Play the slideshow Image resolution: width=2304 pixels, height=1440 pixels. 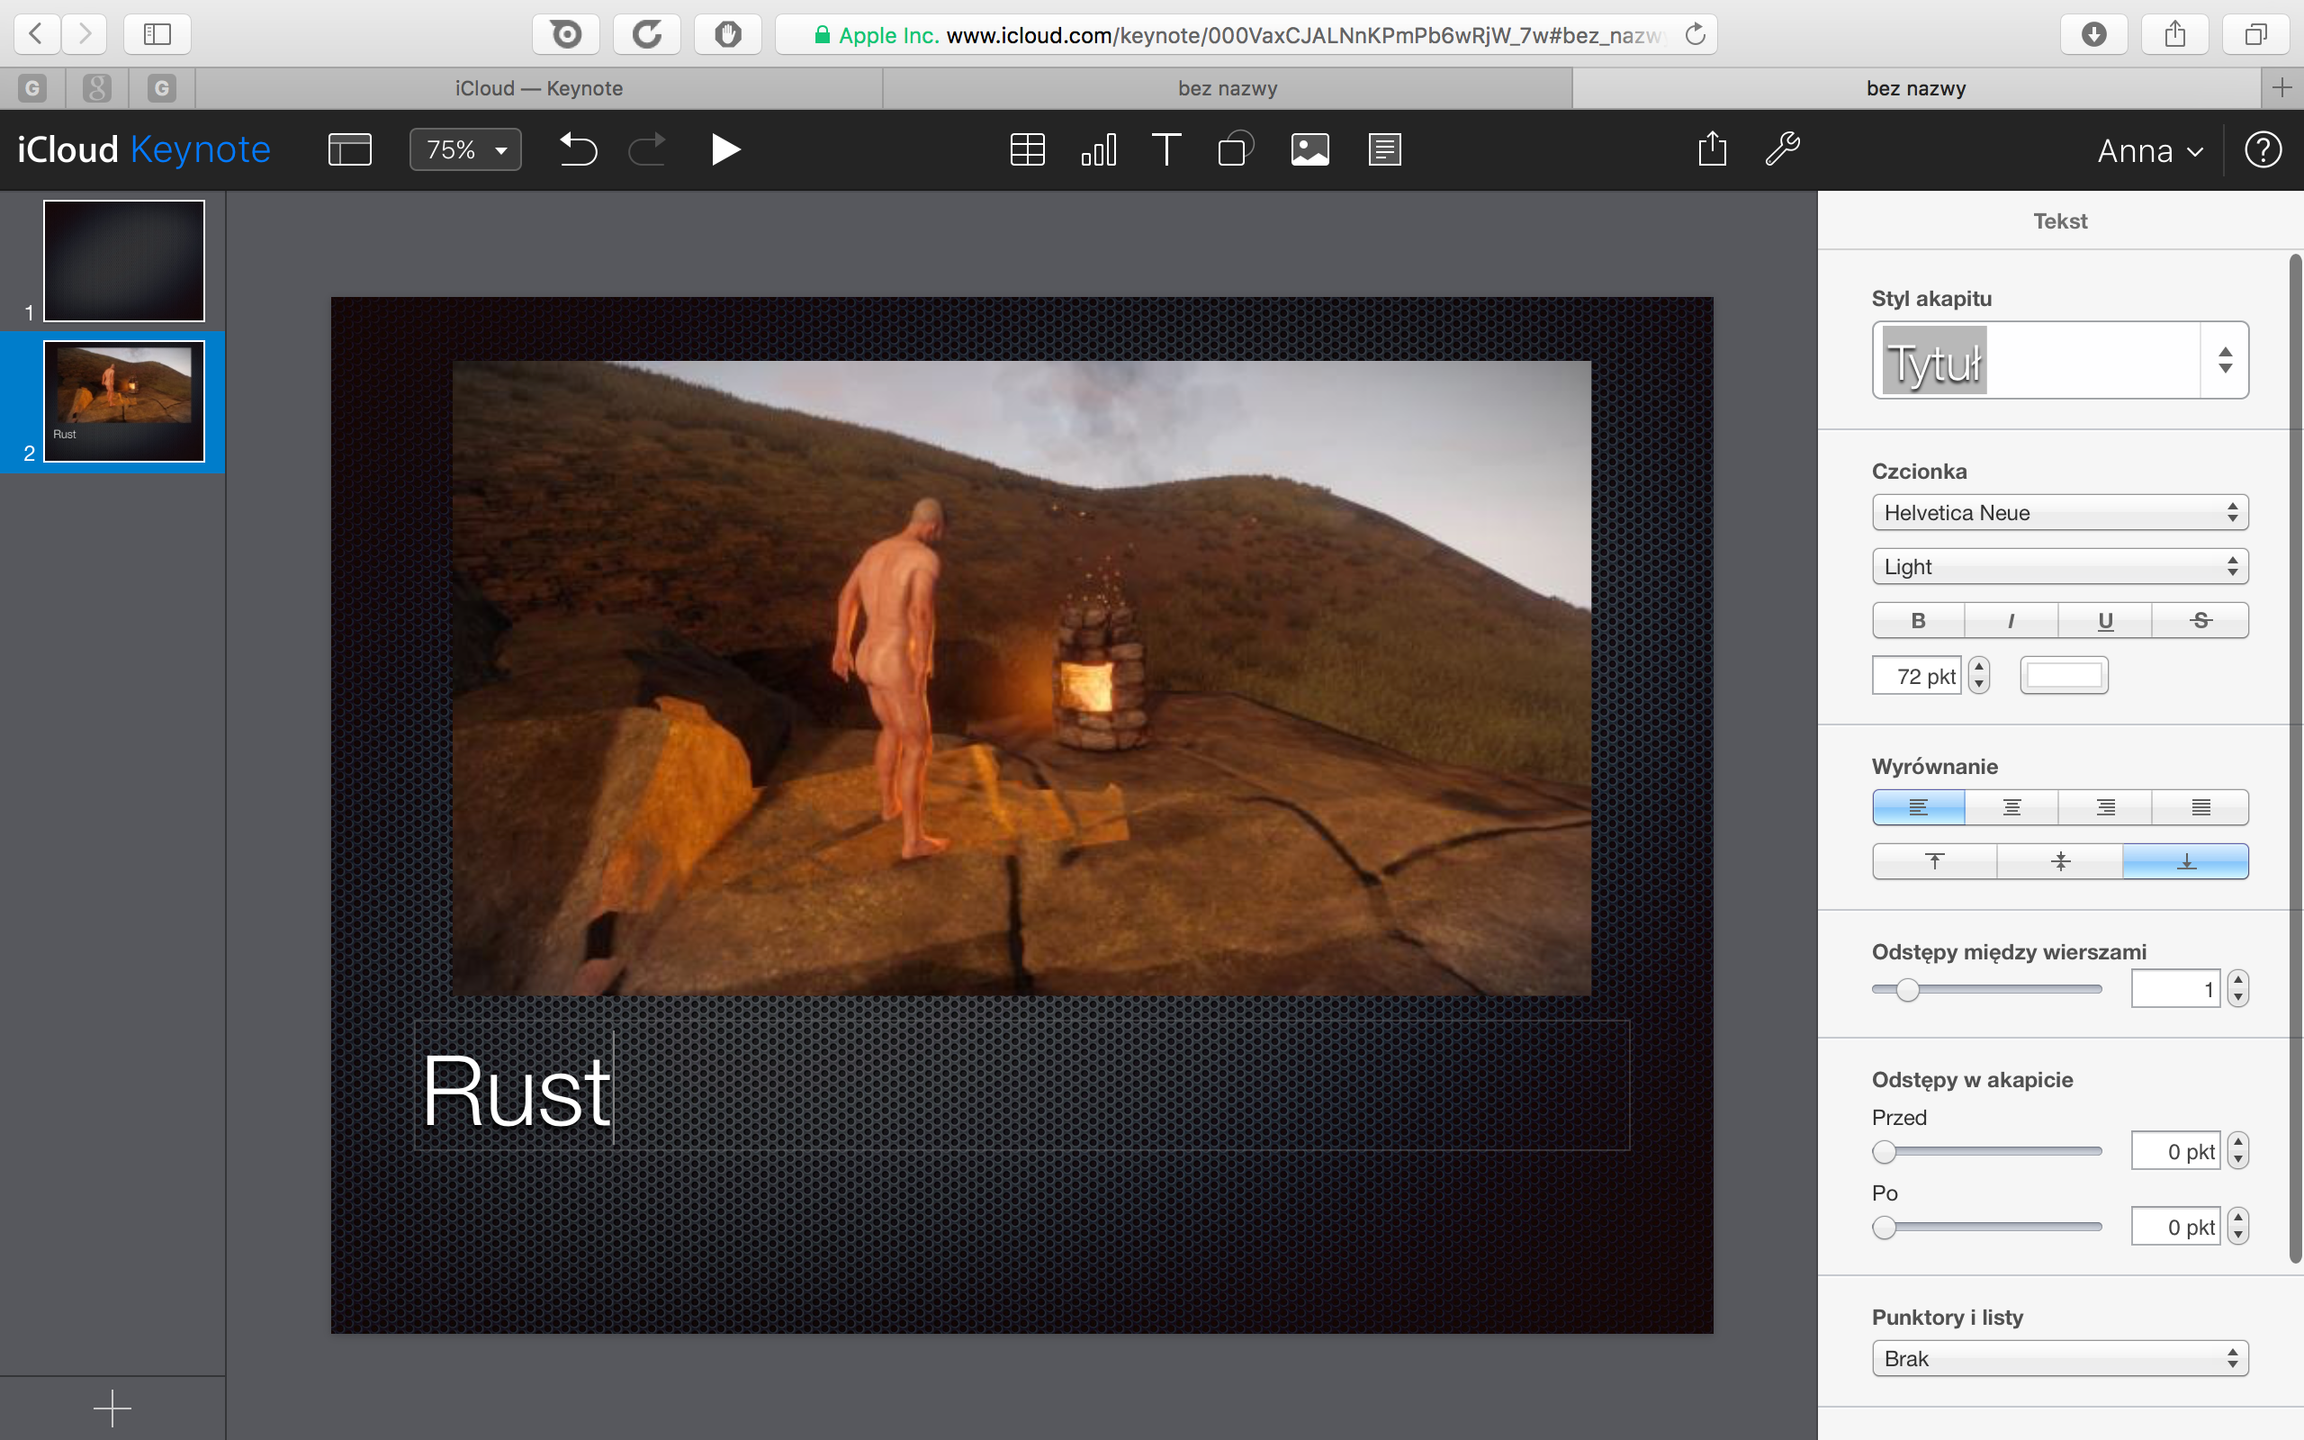[x=725, y=150]
